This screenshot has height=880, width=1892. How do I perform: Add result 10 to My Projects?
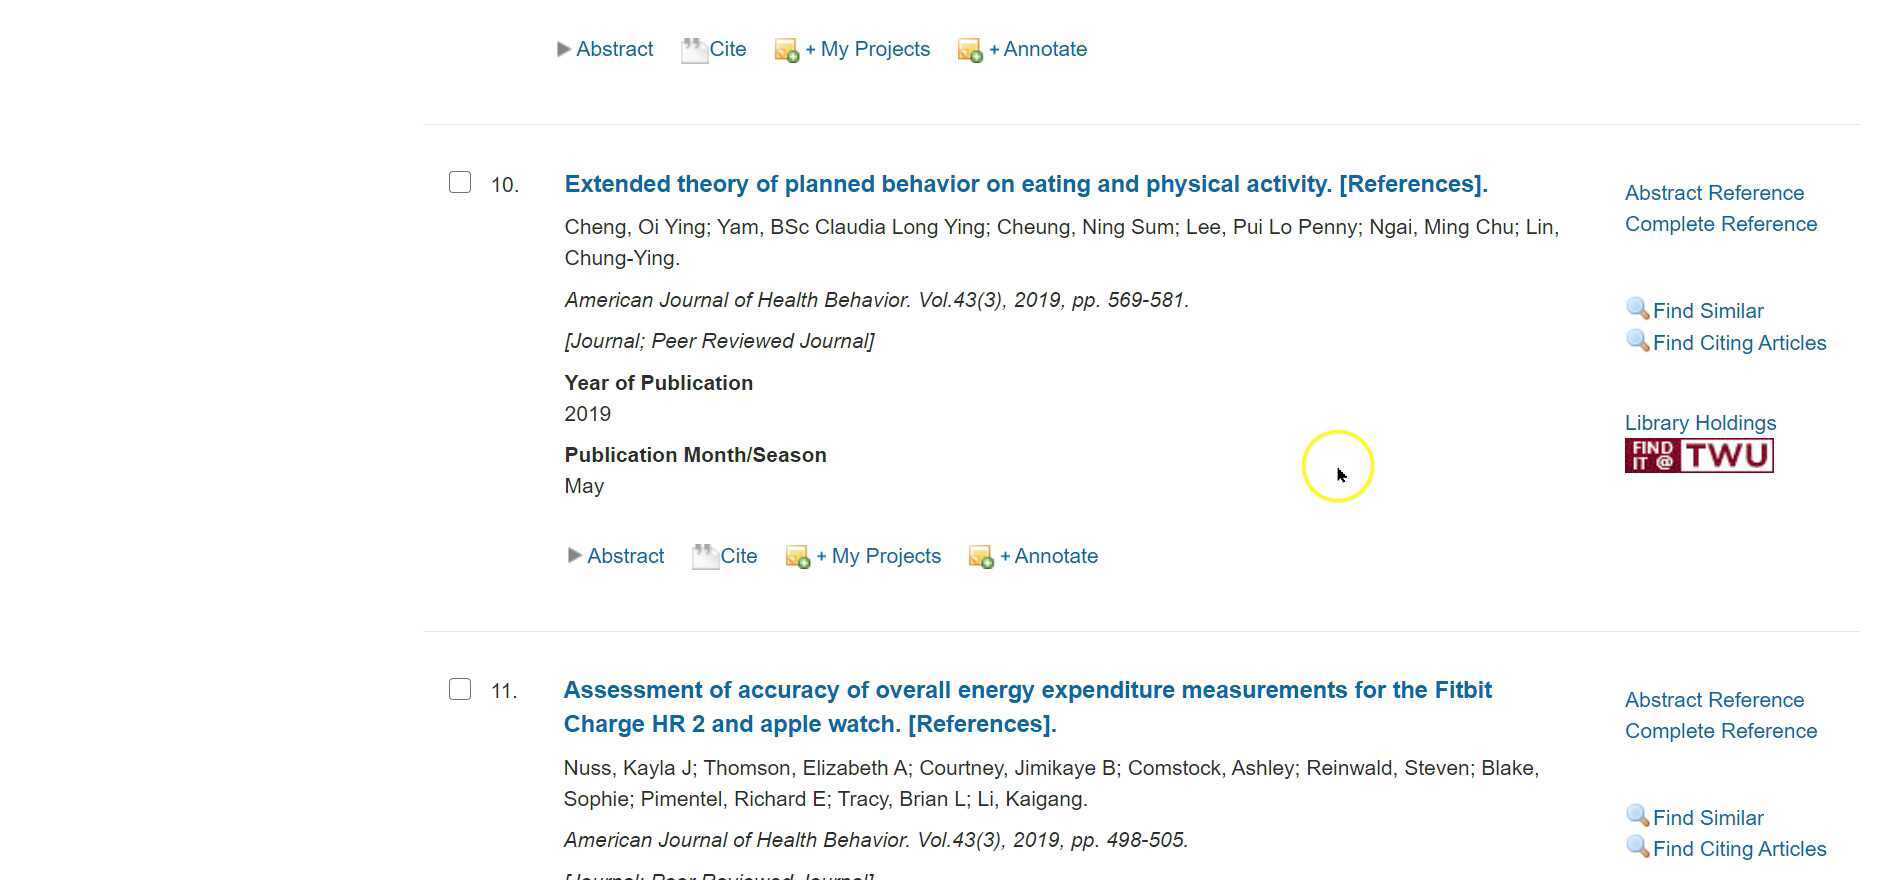click(797, 558)
